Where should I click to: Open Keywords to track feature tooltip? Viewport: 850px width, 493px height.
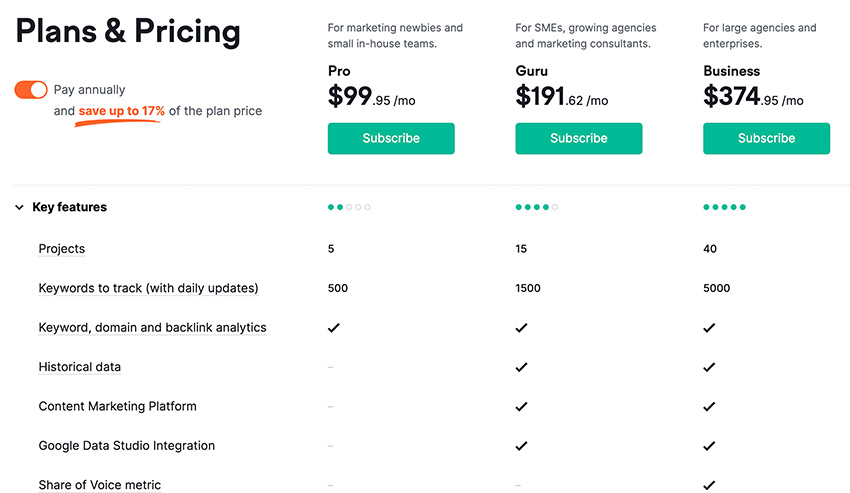[149, 288]
